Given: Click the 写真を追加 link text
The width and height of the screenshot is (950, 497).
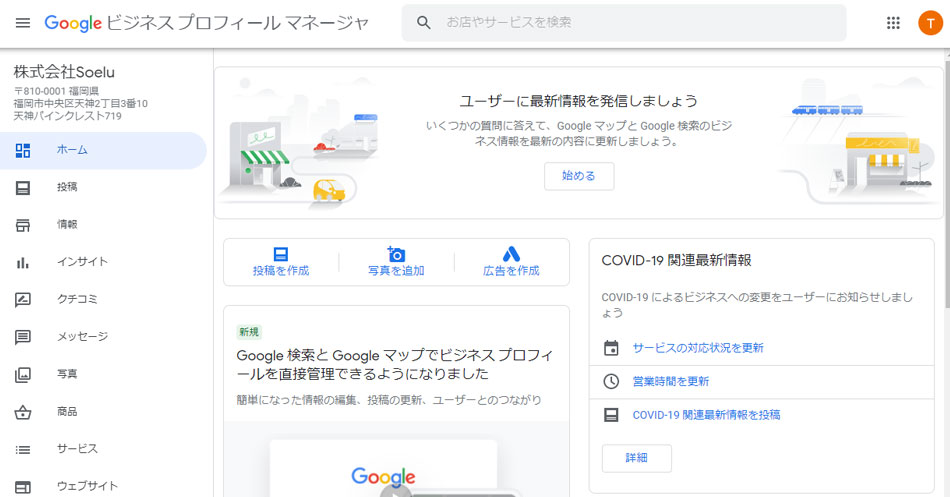Looking at the screenshot, I should pyautogui.click(x=396, y=271).
